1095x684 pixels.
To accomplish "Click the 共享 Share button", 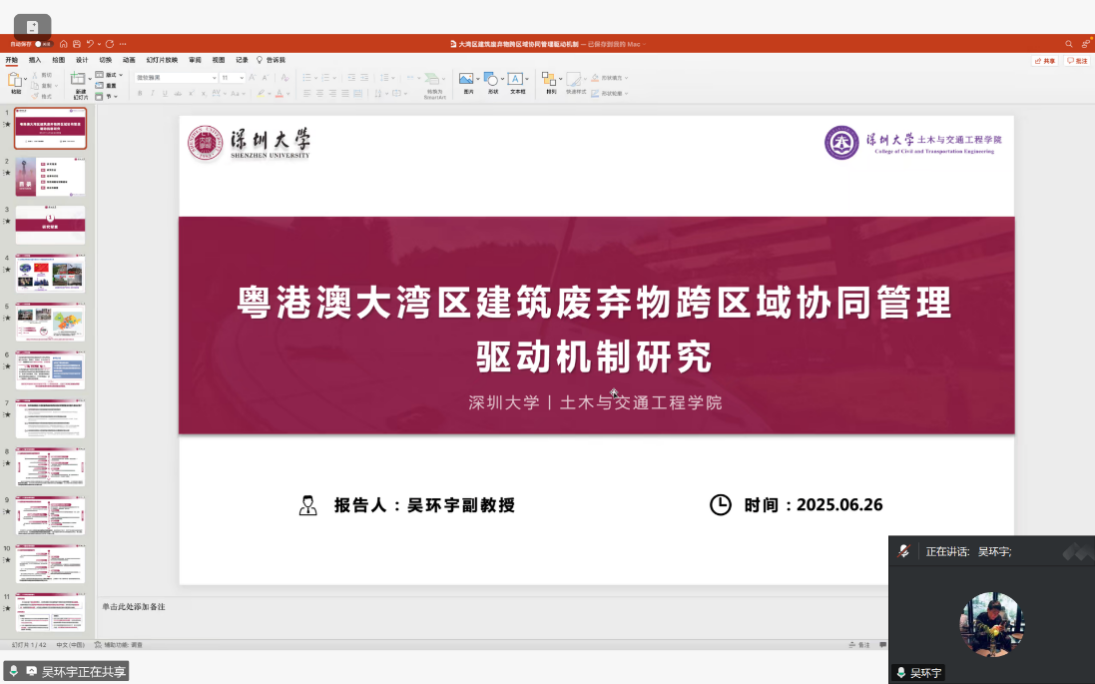I will [x=1045, y=61].
